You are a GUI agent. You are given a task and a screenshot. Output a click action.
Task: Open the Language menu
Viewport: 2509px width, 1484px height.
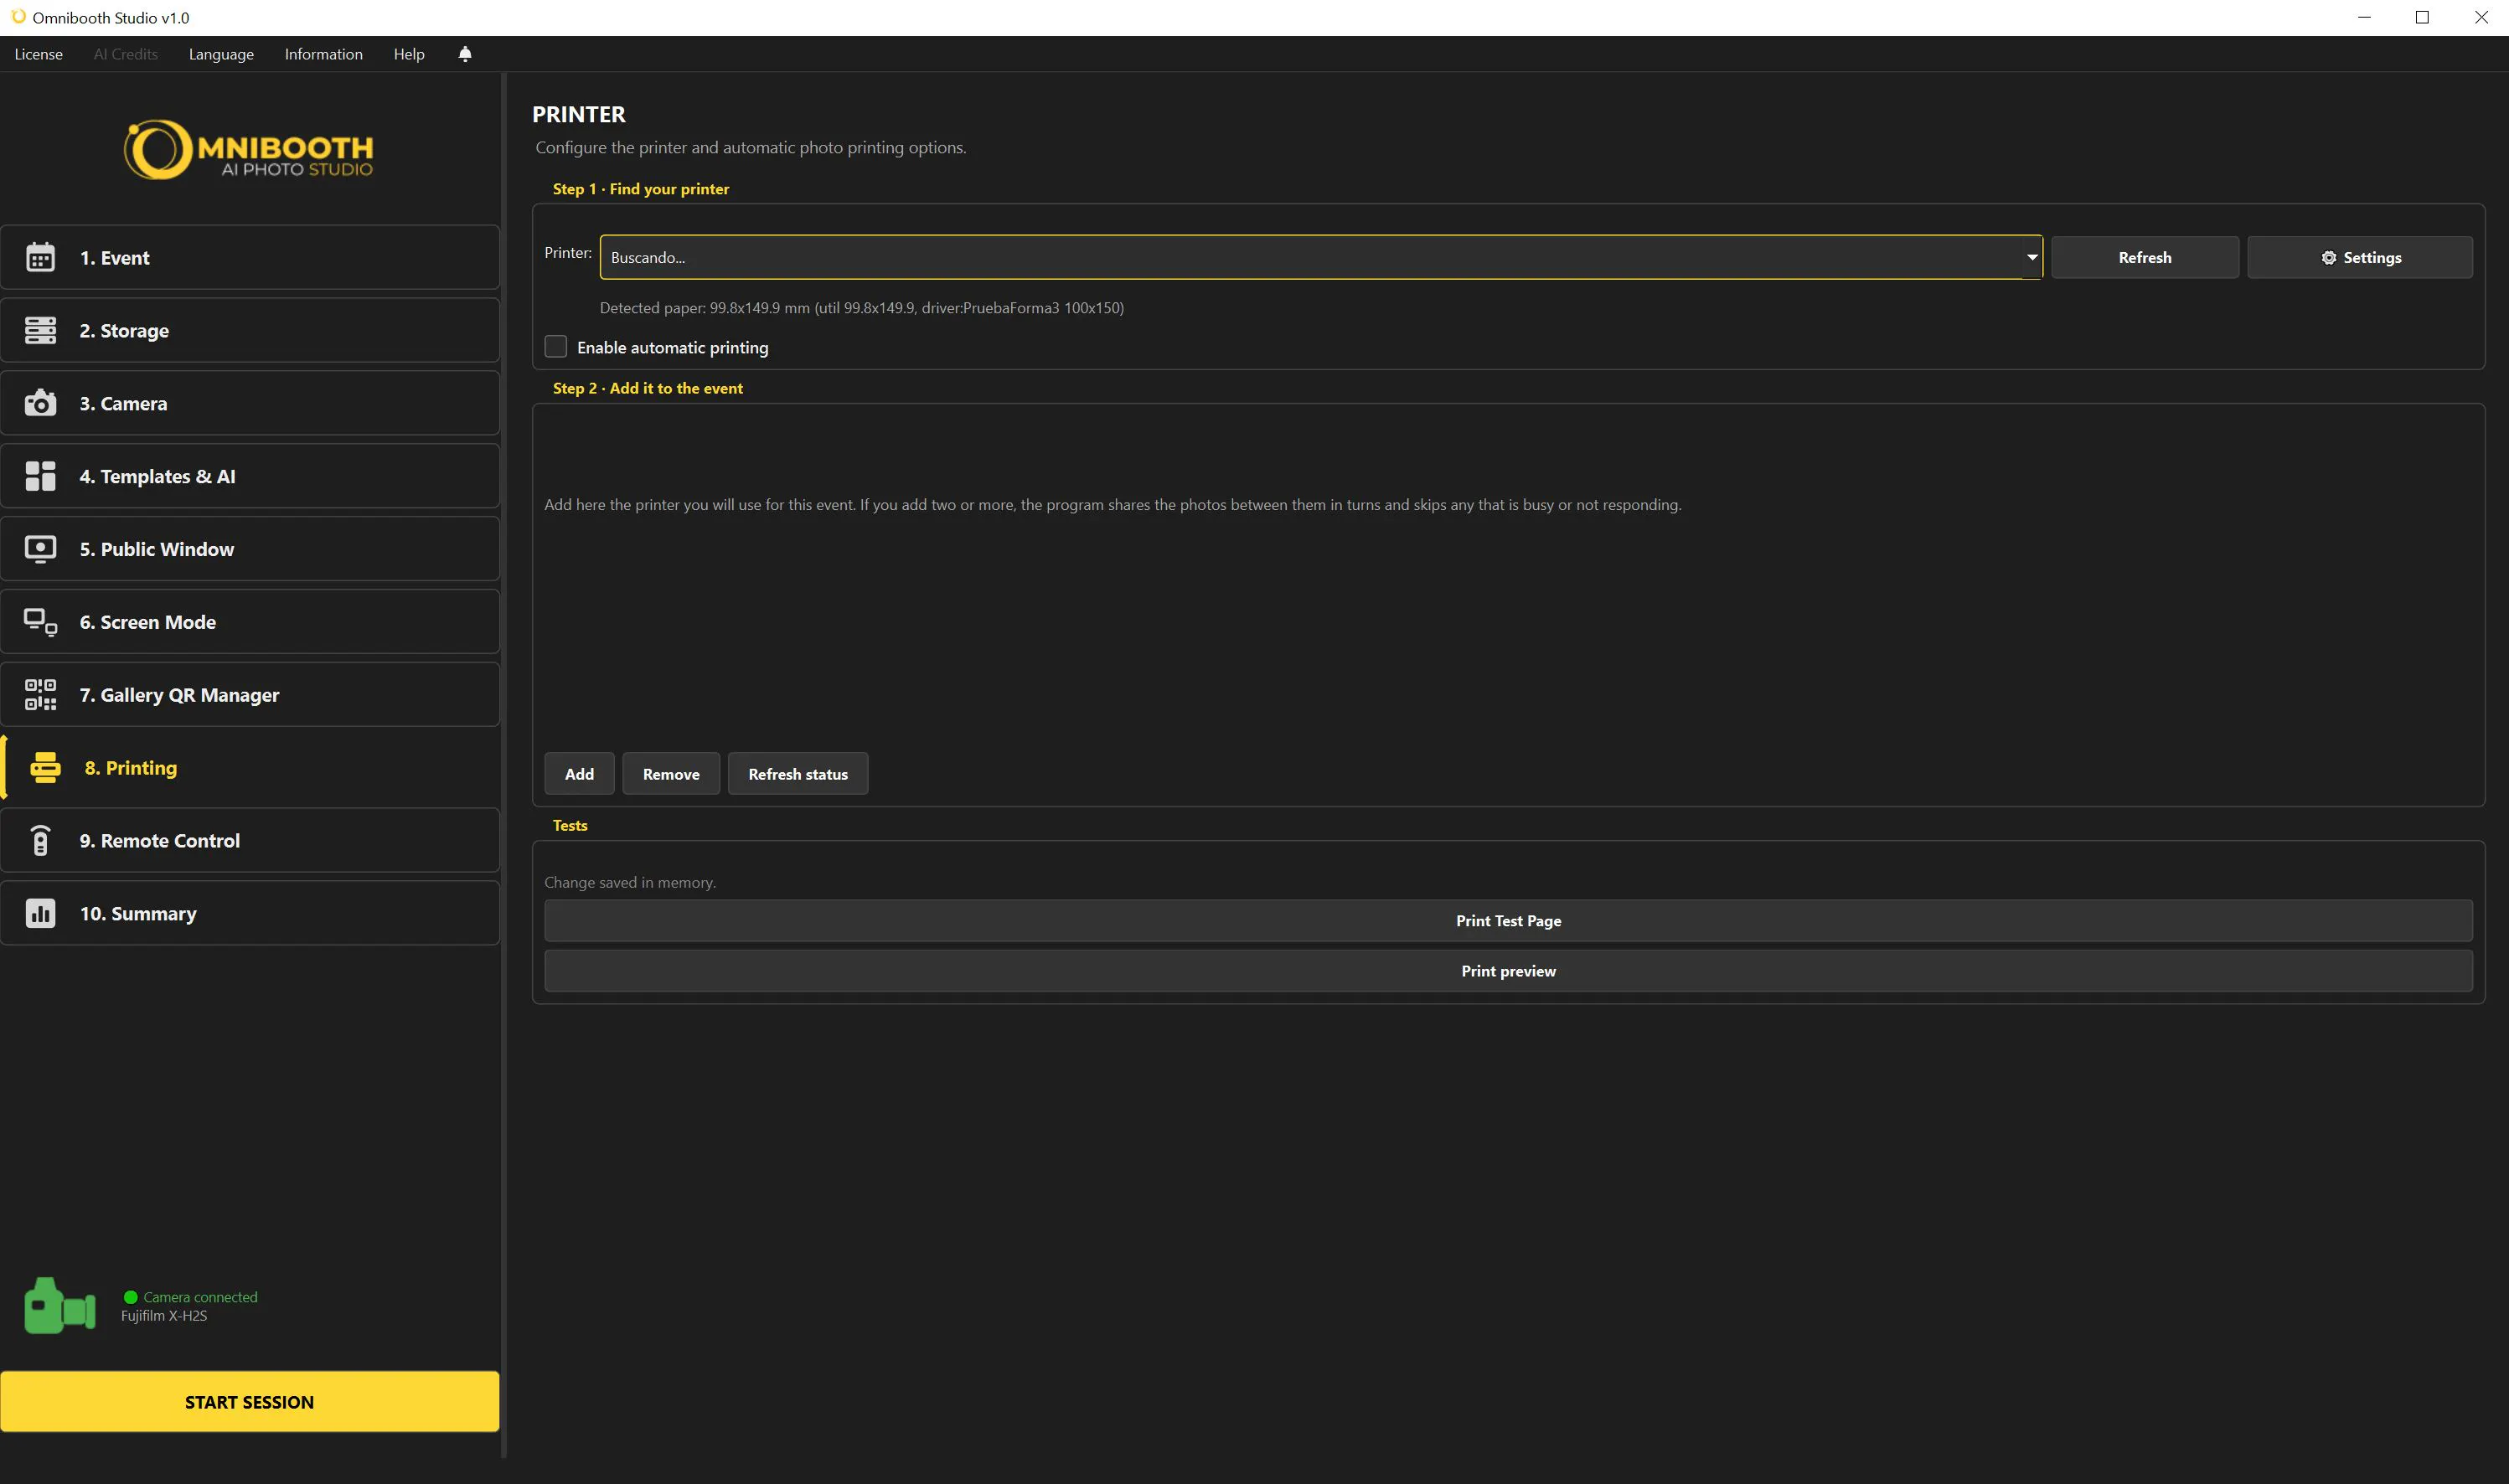point(221,54)
